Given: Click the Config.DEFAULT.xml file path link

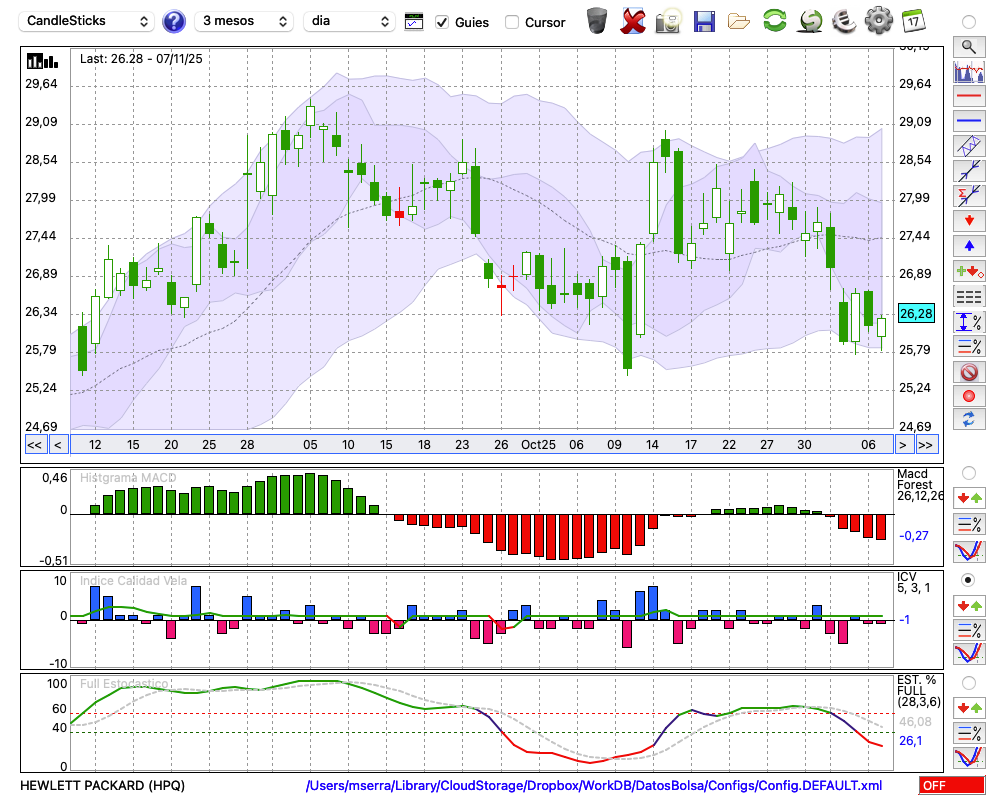Looking at the screenshot, I should [x=594, y=786].
